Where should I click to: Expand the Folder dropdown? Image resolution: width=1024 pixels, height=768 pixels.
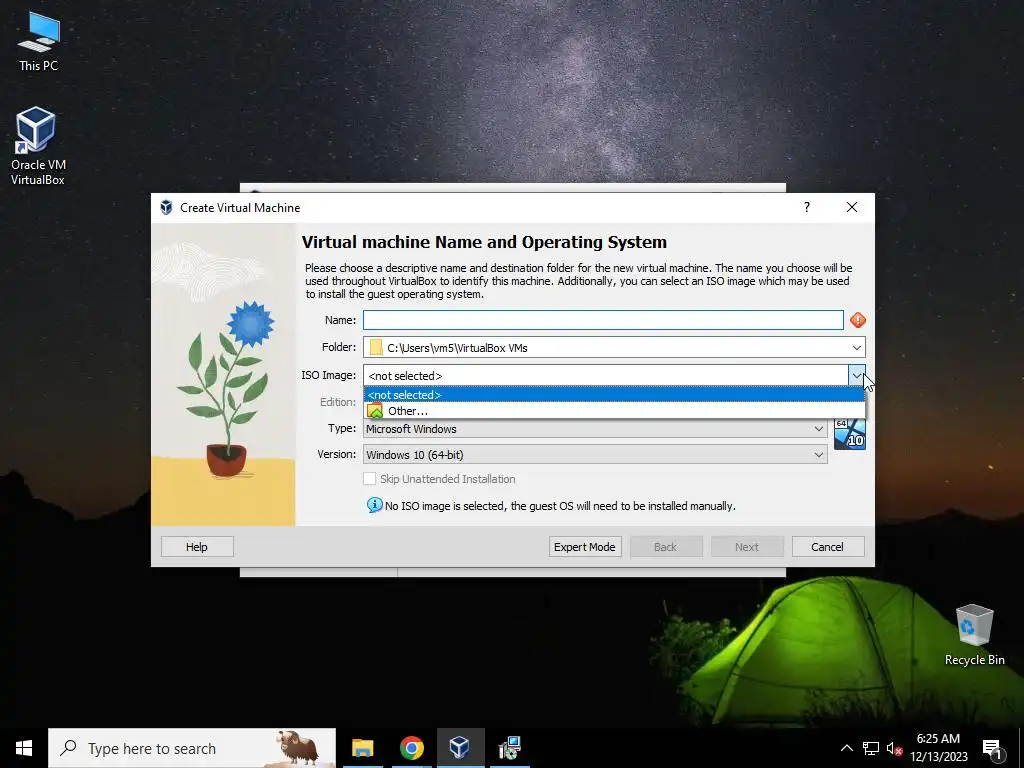(857, 347)
